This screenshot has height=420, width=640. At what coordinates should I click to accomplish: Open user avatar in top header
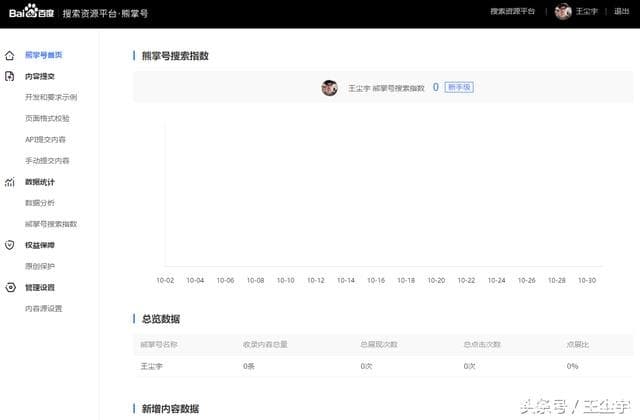point(563,11)
